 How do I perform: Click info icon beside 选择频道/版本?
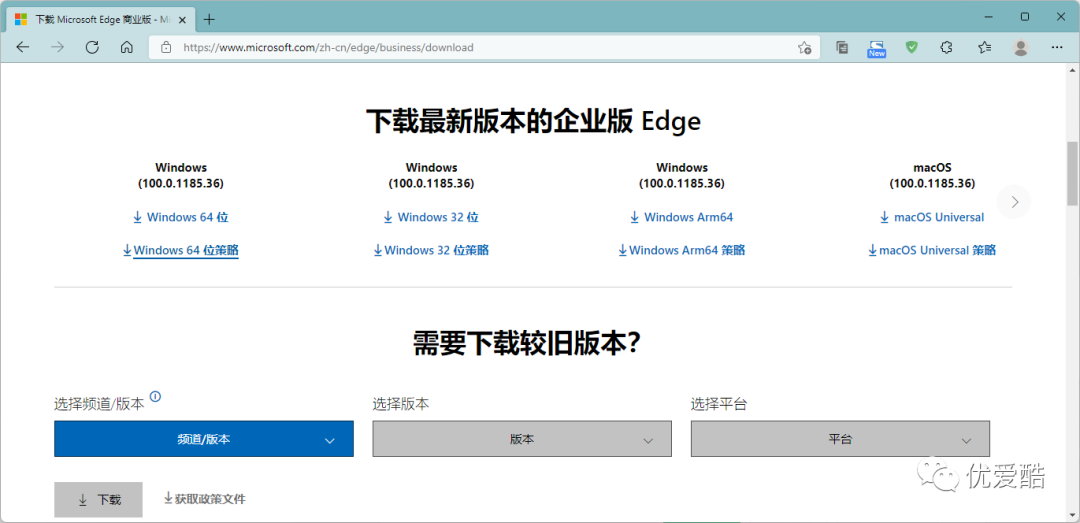(x=156, y=396)
